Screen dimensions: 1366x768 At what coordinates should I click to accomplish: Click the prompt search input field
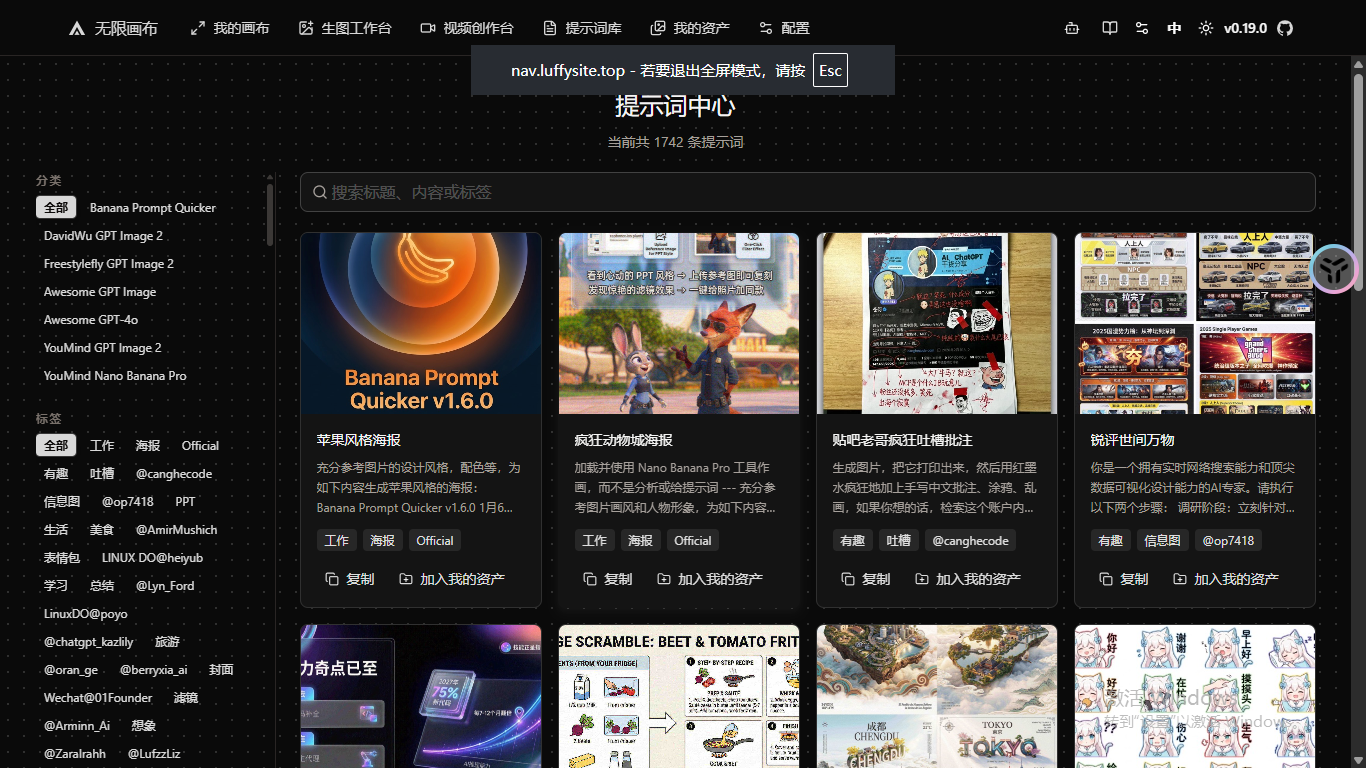(x=808, y=192)
